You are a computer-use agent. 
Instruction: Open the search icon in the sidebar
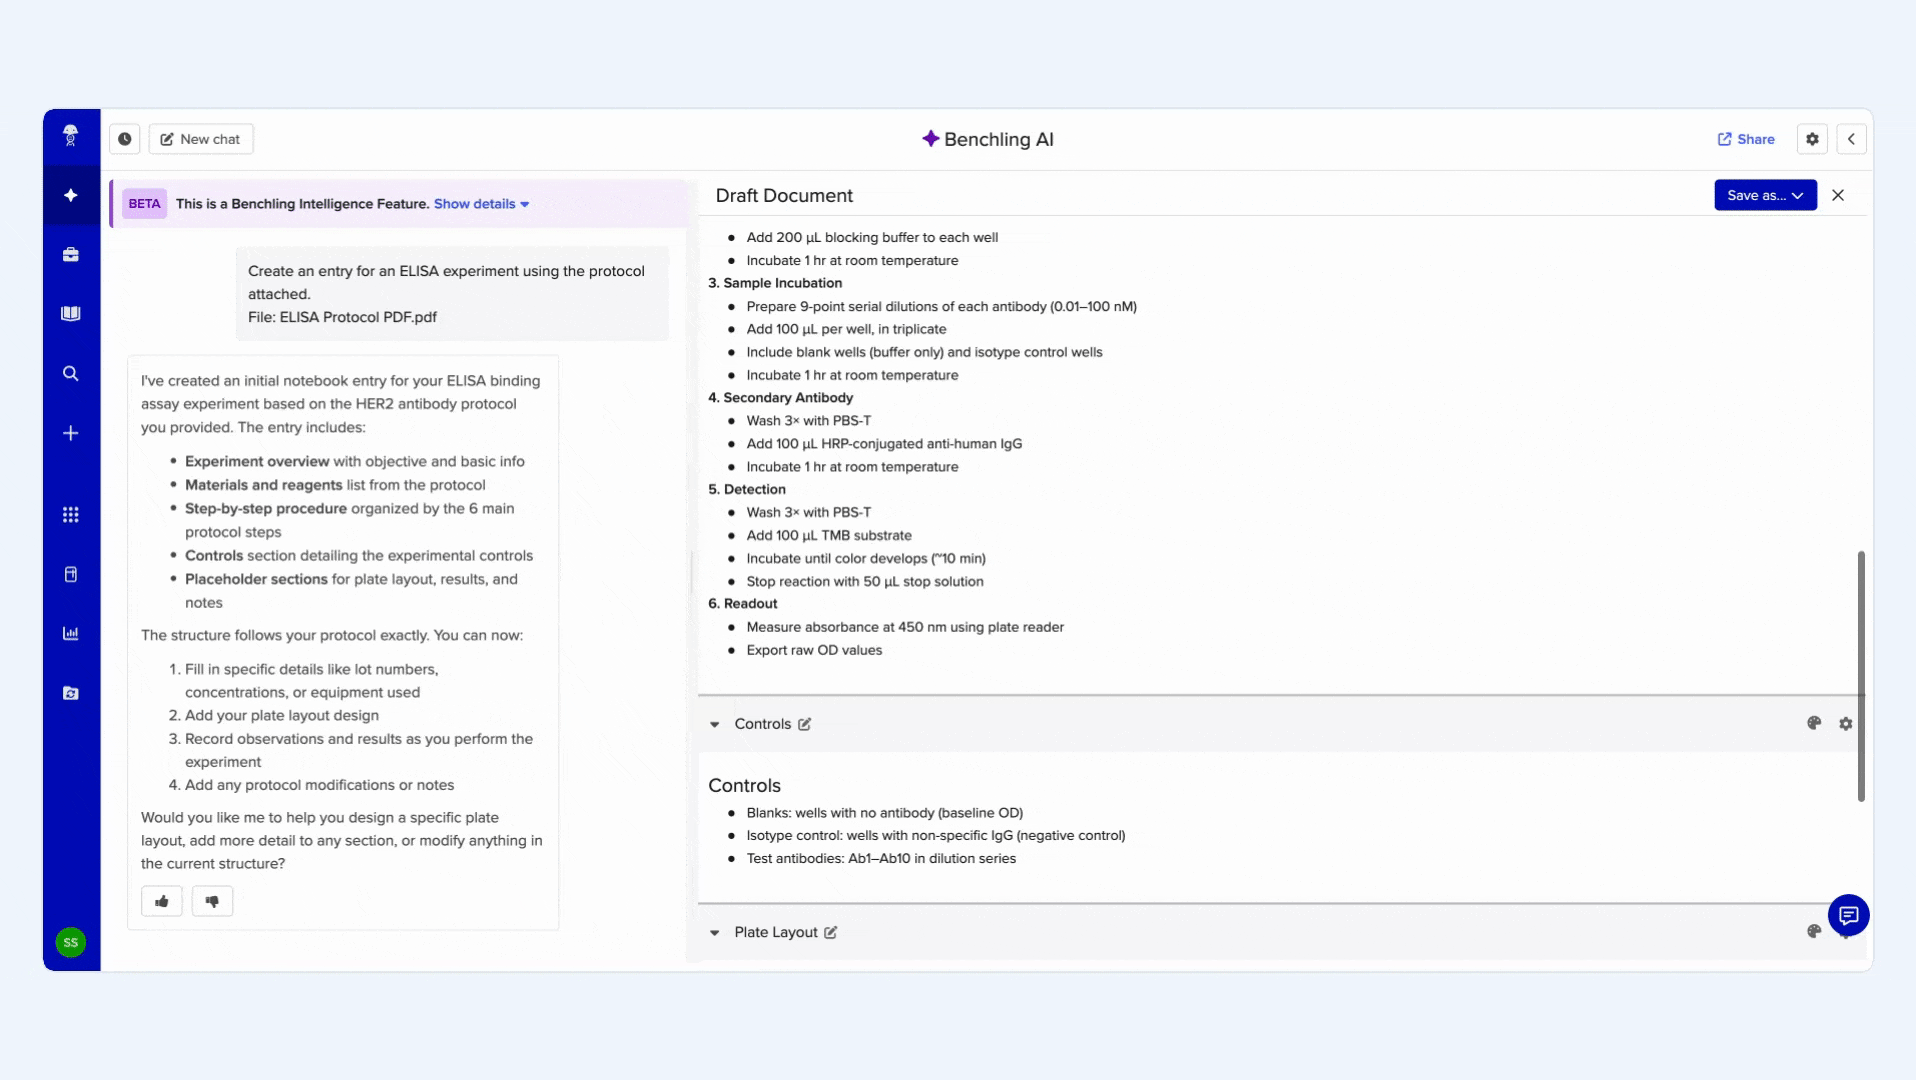(70, 373)
